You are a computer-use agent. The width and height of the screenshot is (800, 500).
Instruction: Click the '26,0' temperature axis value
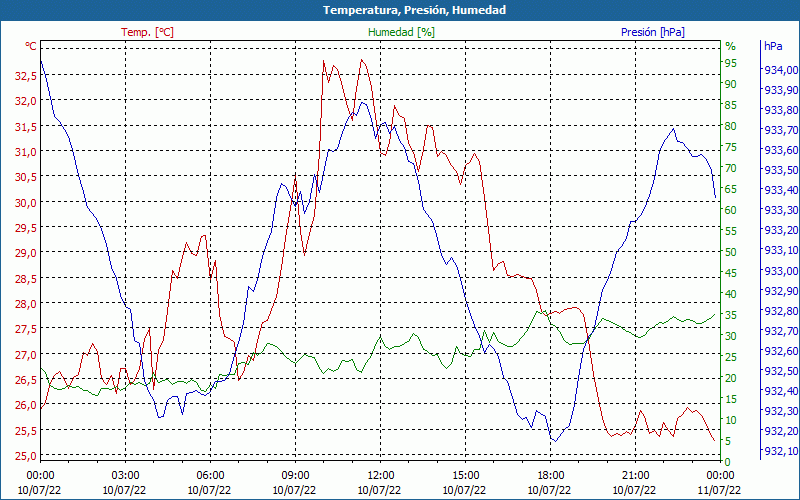click(26, 405)
